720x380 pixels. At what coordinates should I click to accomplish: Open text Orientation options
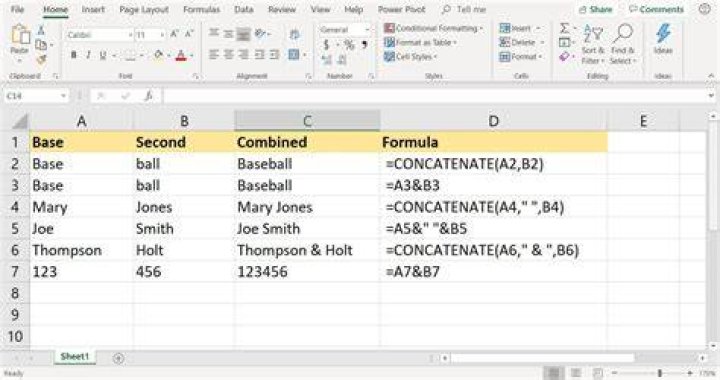pos(260,33)
